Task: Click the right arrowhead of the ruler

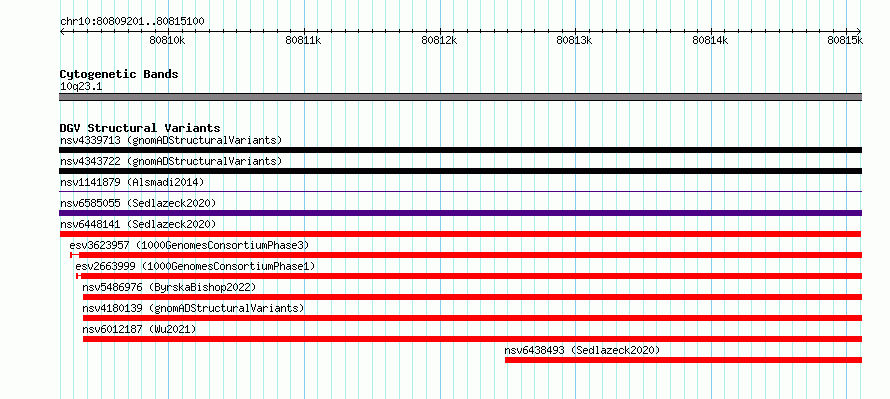Action: (859, 32)
